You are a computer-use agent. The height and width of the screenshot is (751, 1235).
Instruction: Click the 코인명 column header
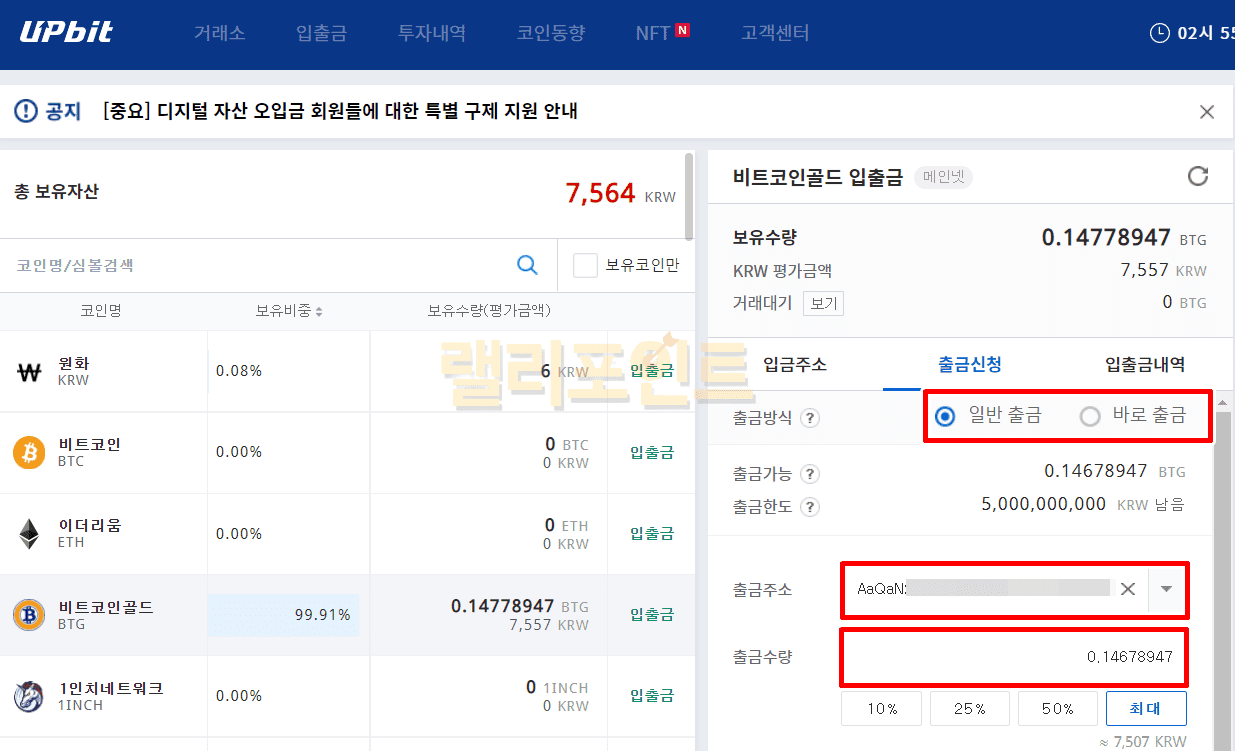[101, 311]
